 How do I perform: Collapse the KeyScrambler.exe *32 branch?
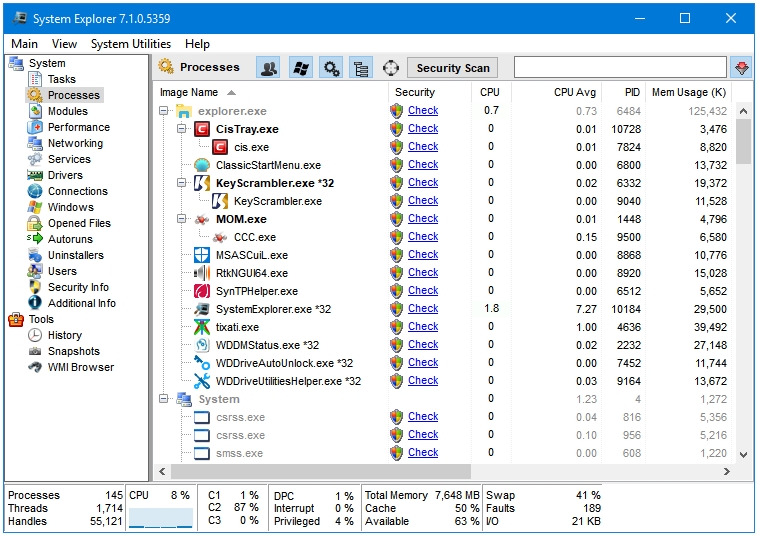pyautogui.click(x=182, y=183)
